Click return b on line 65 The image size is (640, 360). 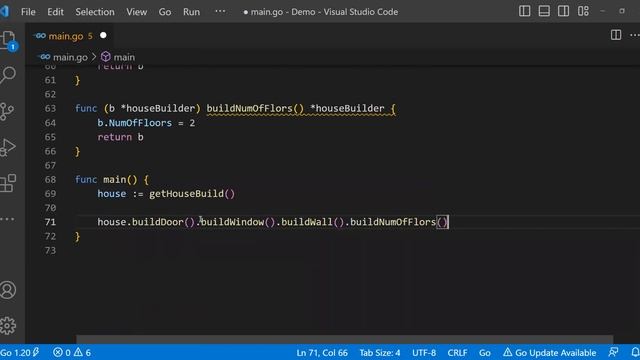coord(120,137)
